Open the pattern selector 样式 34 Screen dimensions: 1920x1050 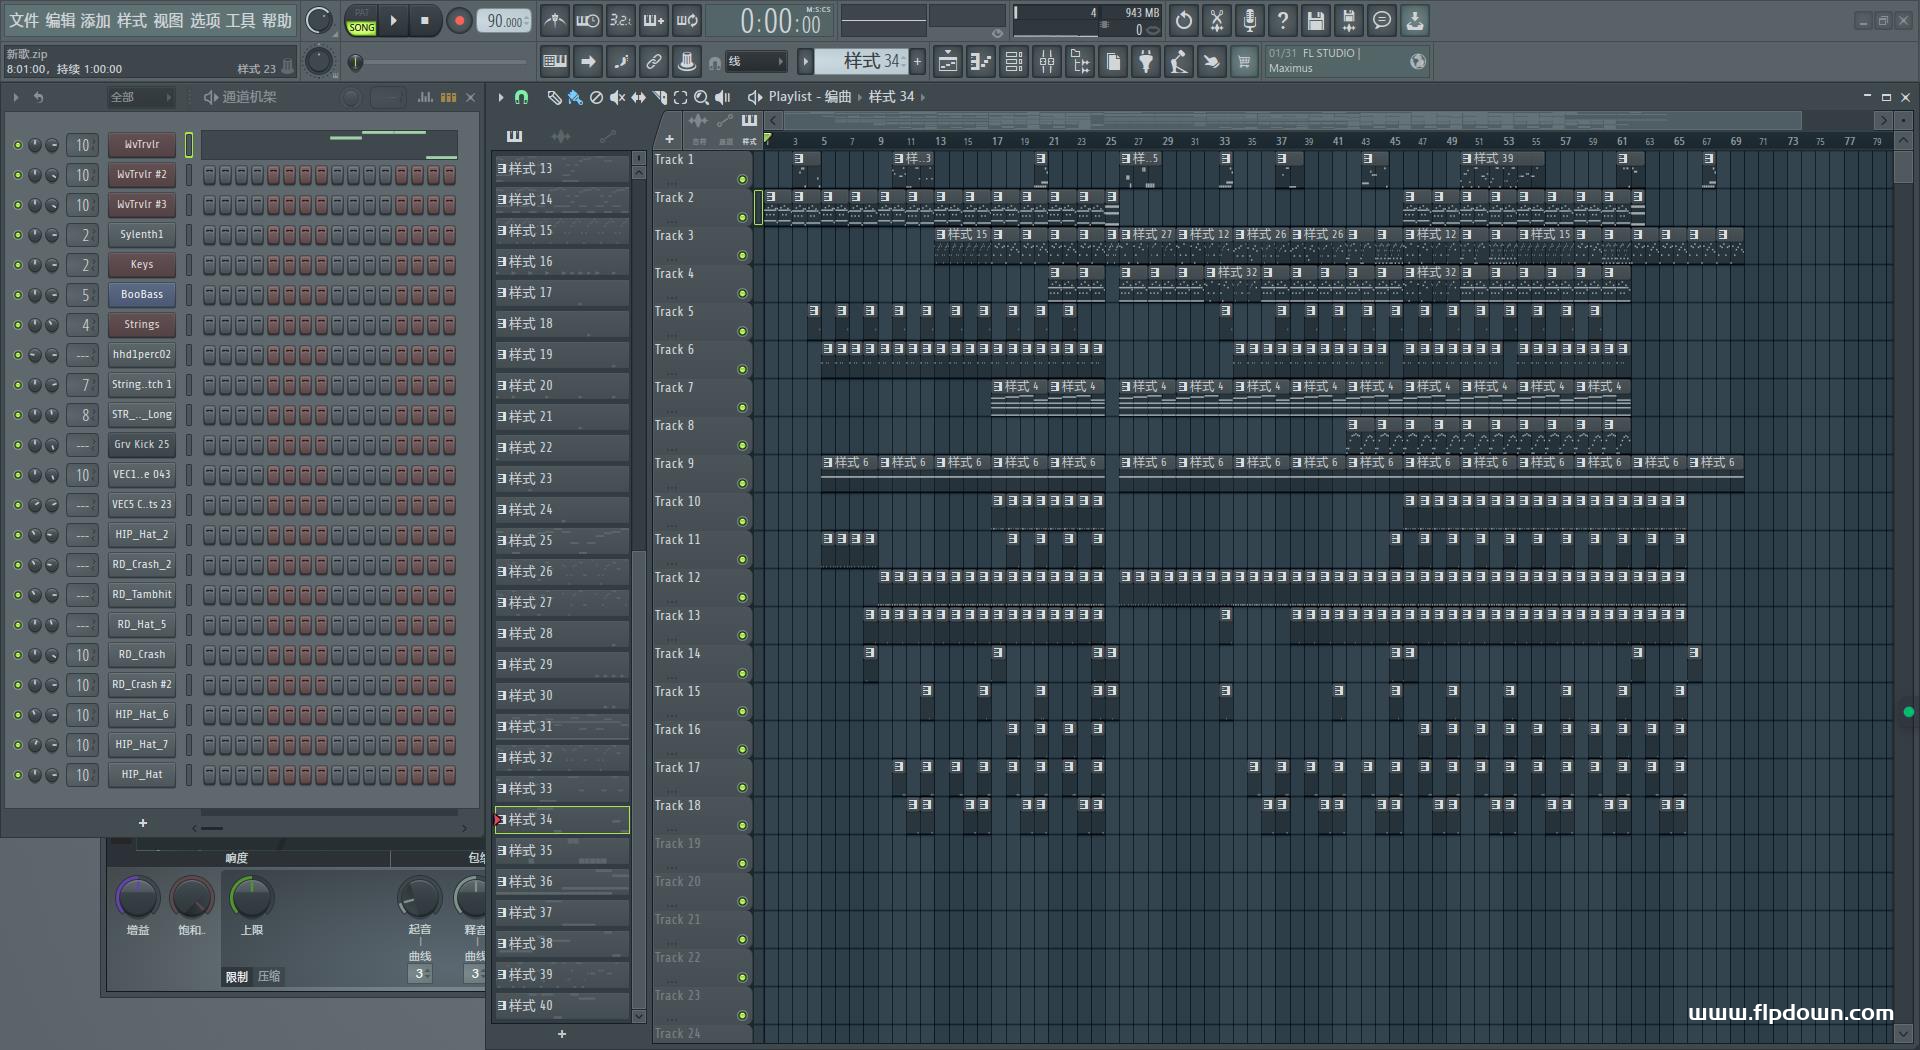click(x=861, y=62)
